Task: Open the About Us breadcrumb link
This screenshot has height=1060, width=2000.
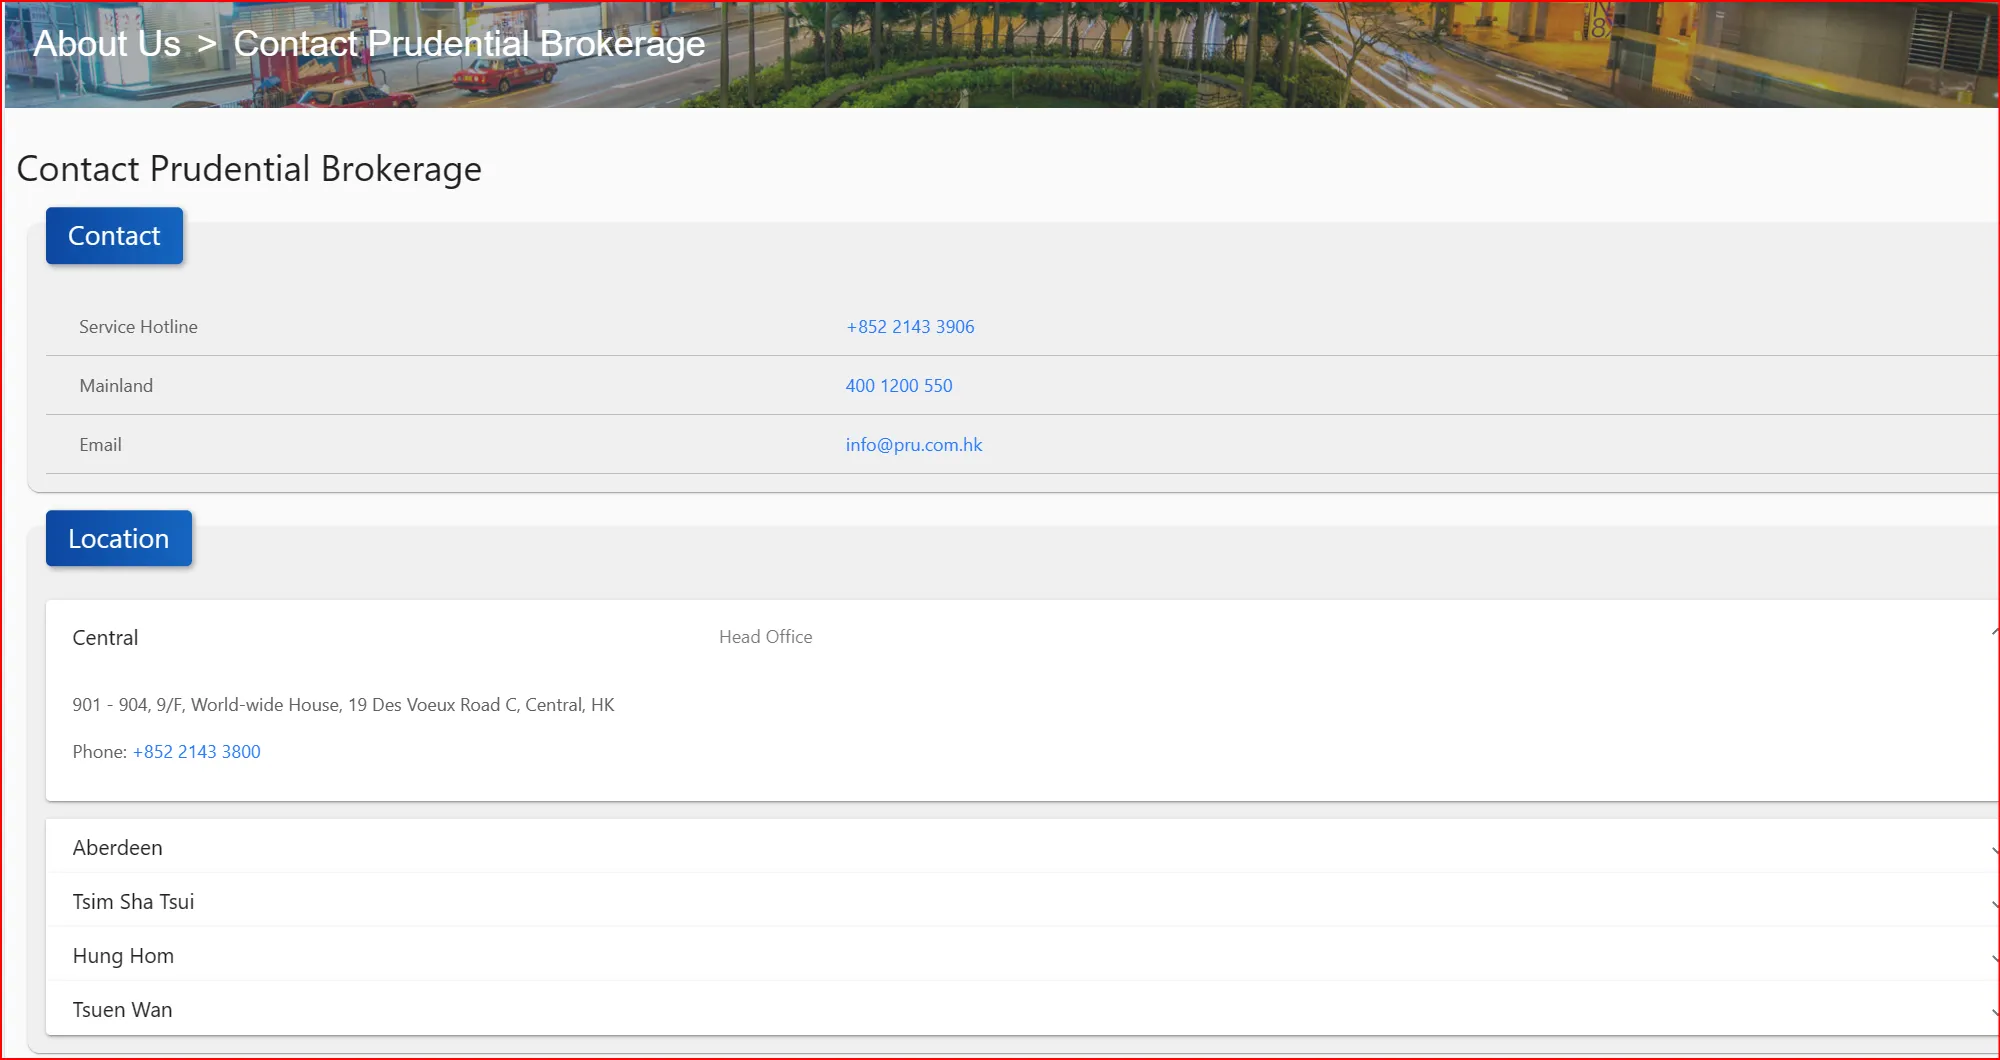Action: pyautogui.click(x=107, y=44)
